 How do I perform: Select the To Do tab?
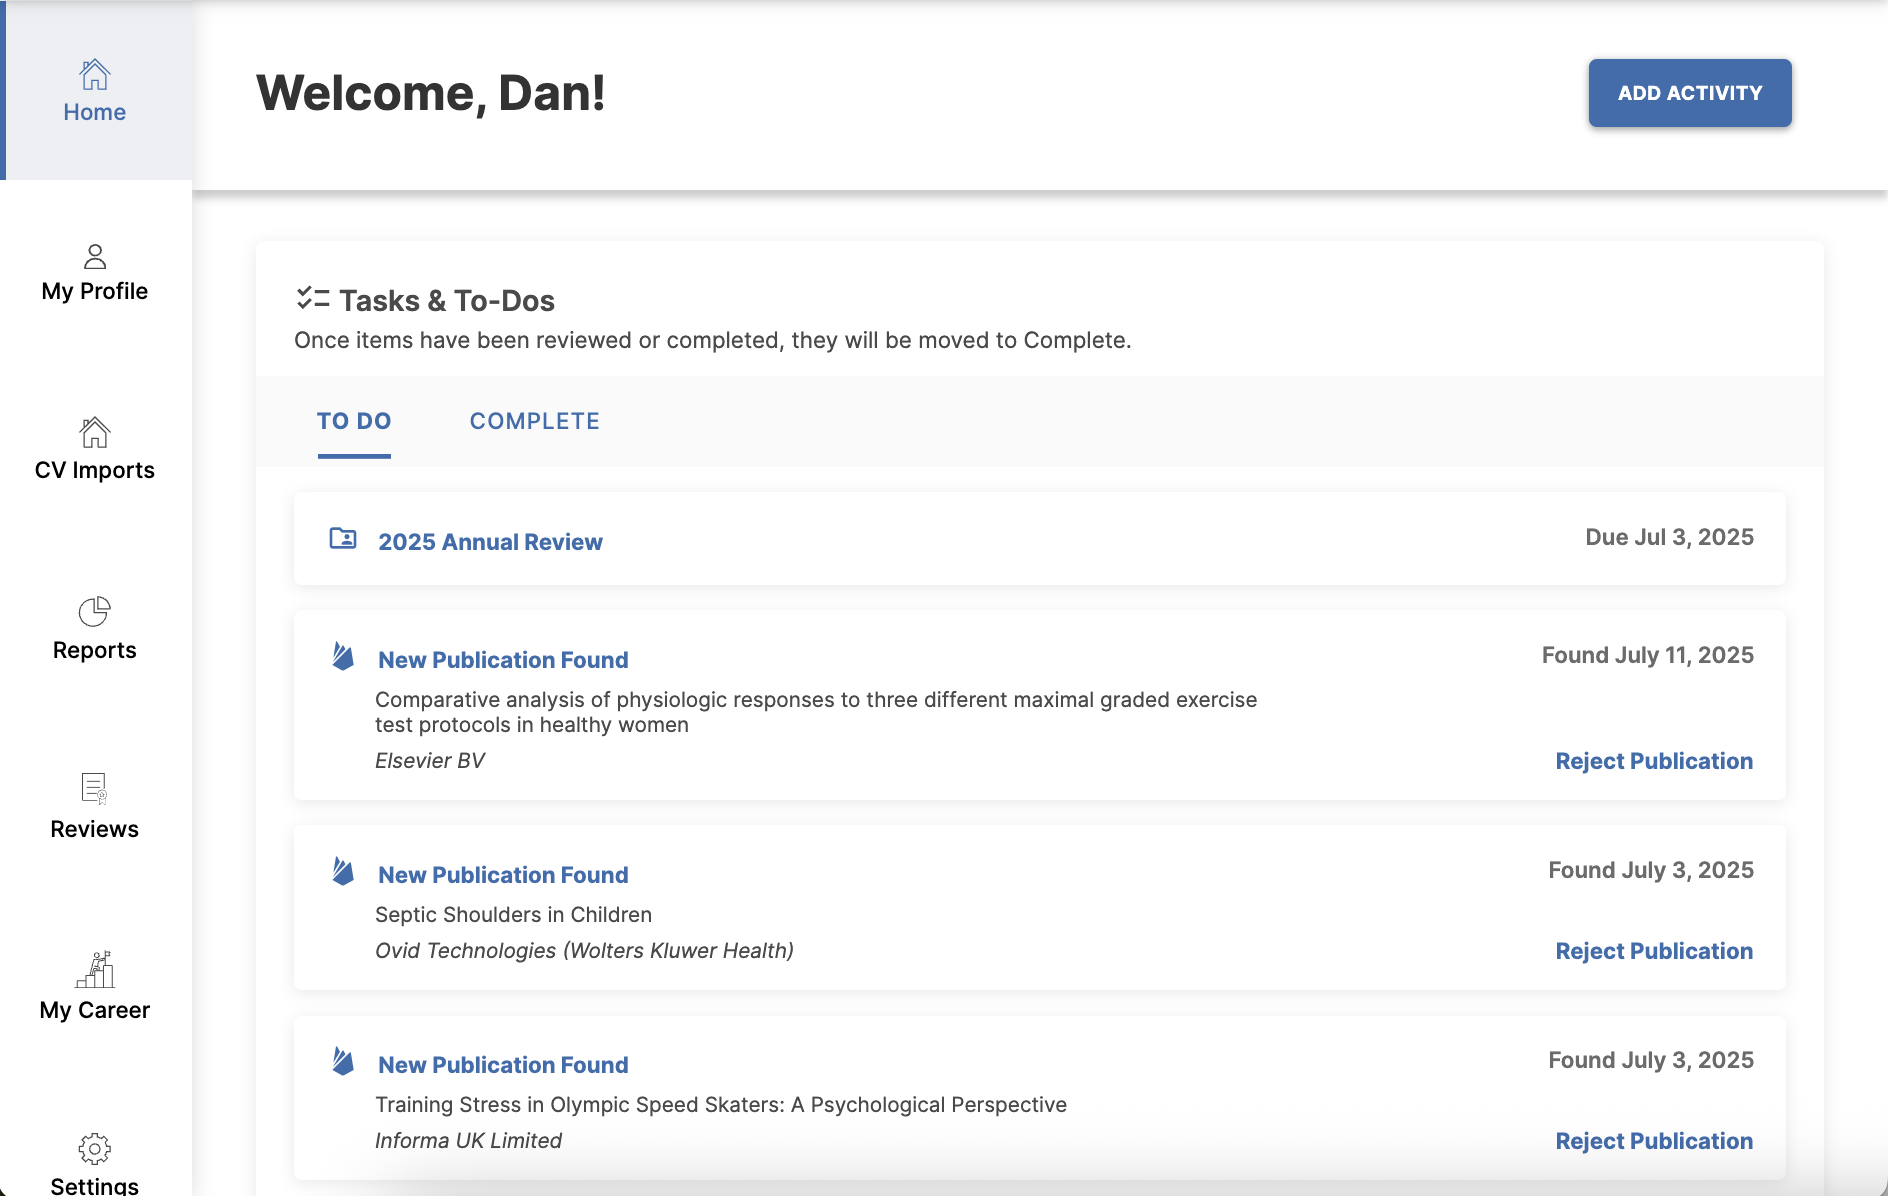(x=354, y=421)
